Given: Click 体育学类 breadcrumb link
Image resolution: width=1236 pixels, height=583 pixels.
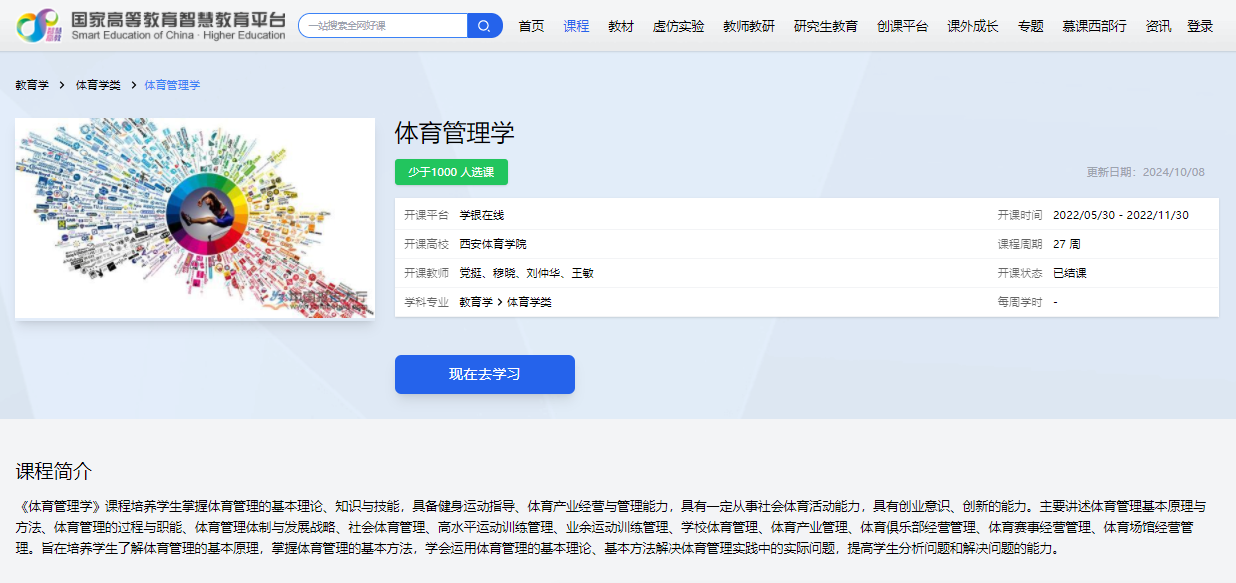Looking at the screenshot, I should 98,85.
